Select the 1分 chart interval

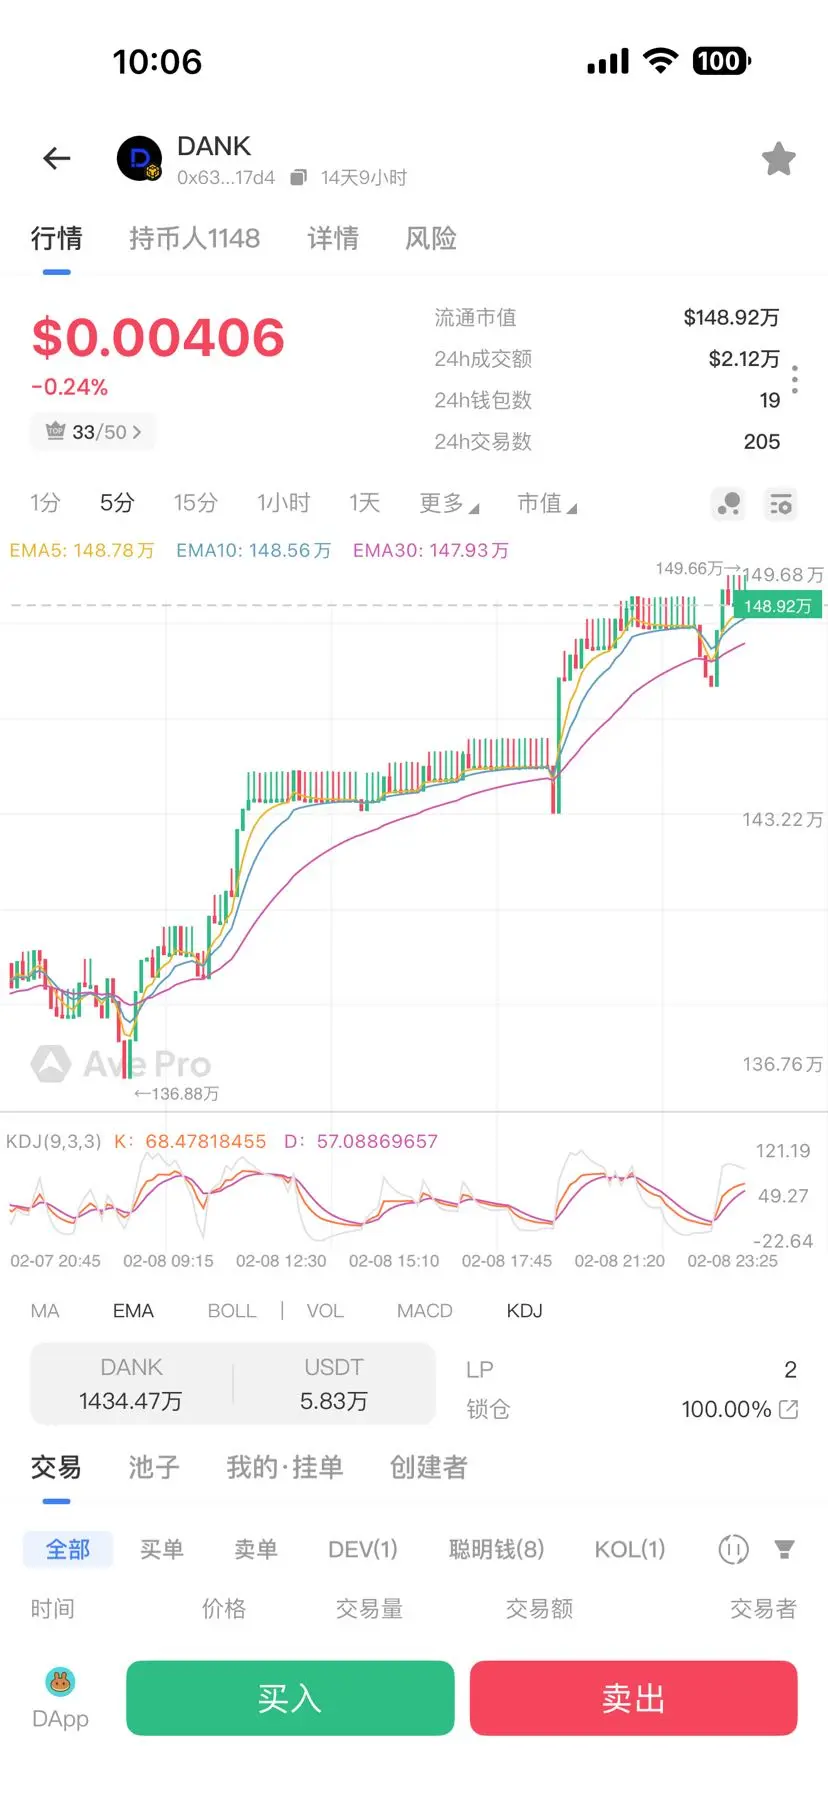[x=45, y=503]
